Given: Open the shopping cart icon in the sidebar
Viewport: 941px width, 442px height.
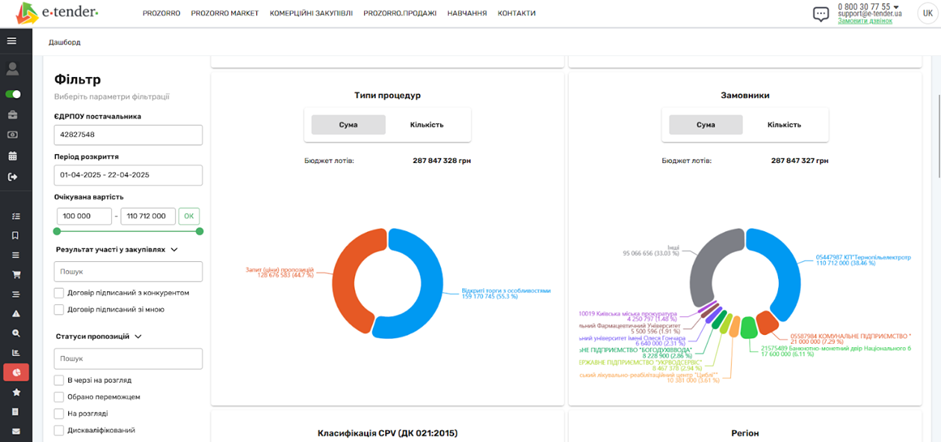Looking at the screenshot, I should tap(15, 274).
